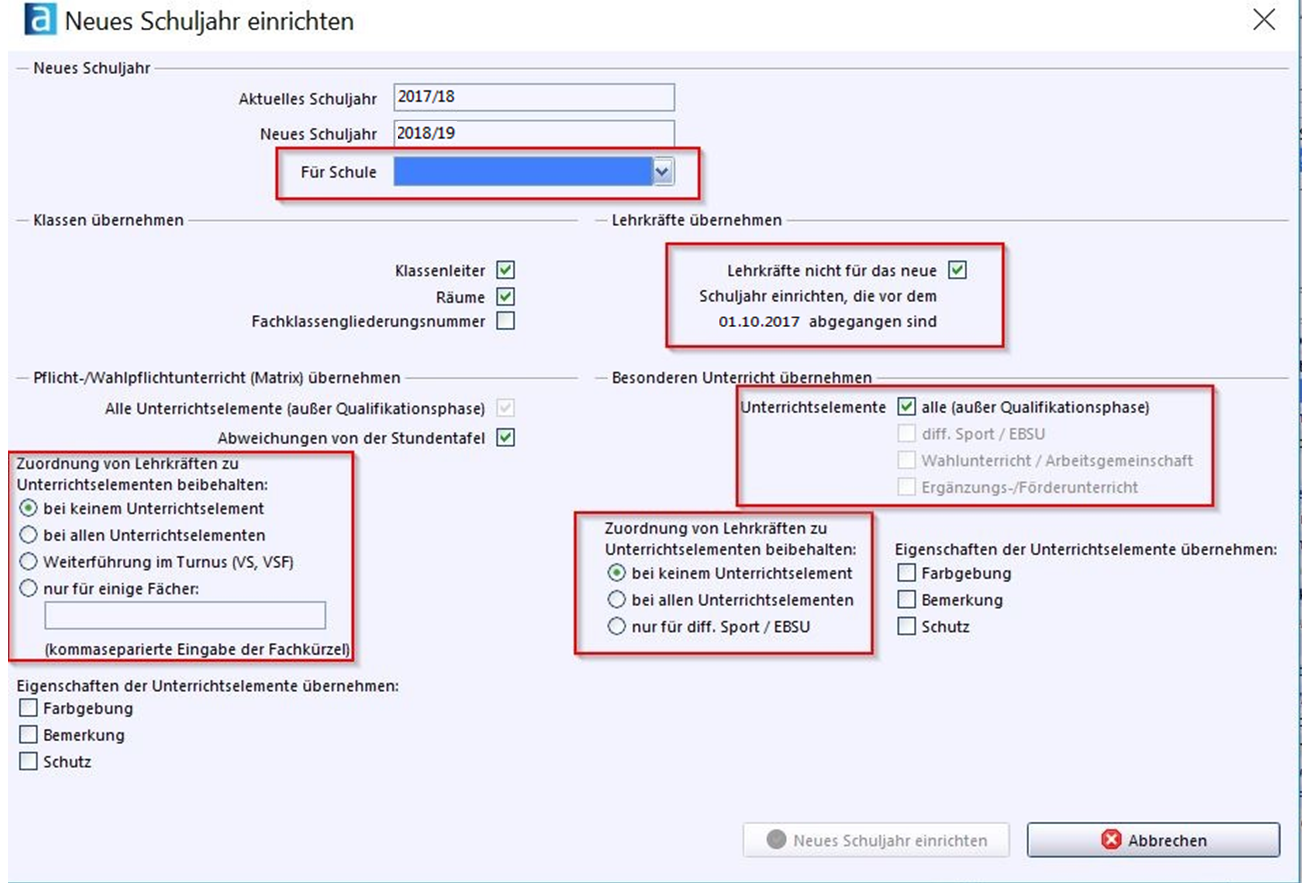Click the Besonderen Unterricht übernehmen heading
The height and width of the screenshot is (883, 1302).
[x=741, y=377]
